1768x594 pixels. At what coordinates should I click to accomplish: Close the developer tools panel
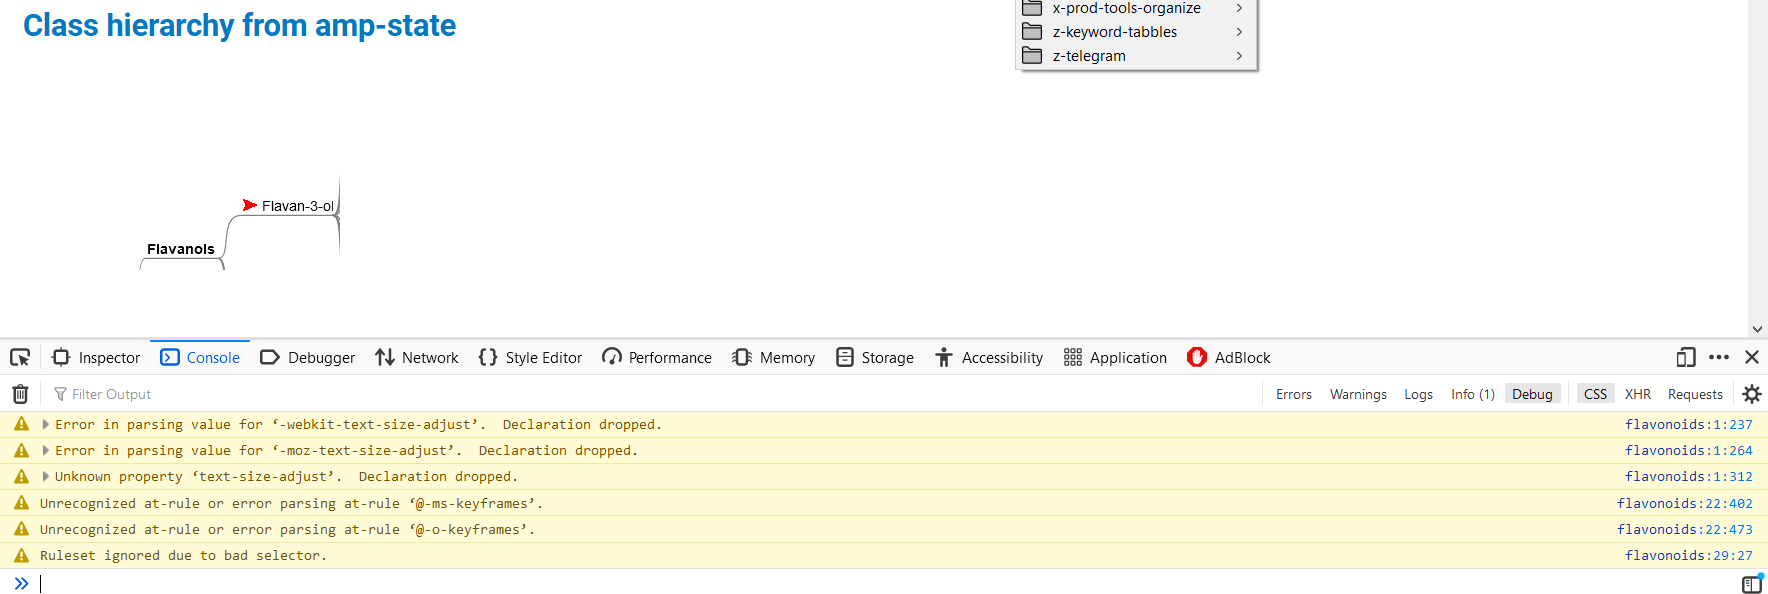click(1752, 357)
